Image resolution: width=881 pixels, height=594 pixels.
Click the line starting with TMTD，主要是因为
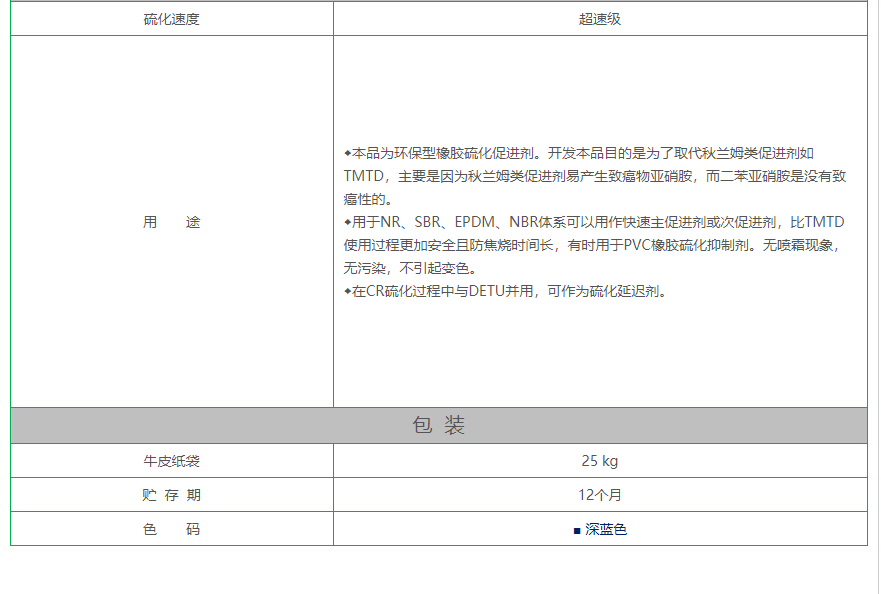point(595,176)
